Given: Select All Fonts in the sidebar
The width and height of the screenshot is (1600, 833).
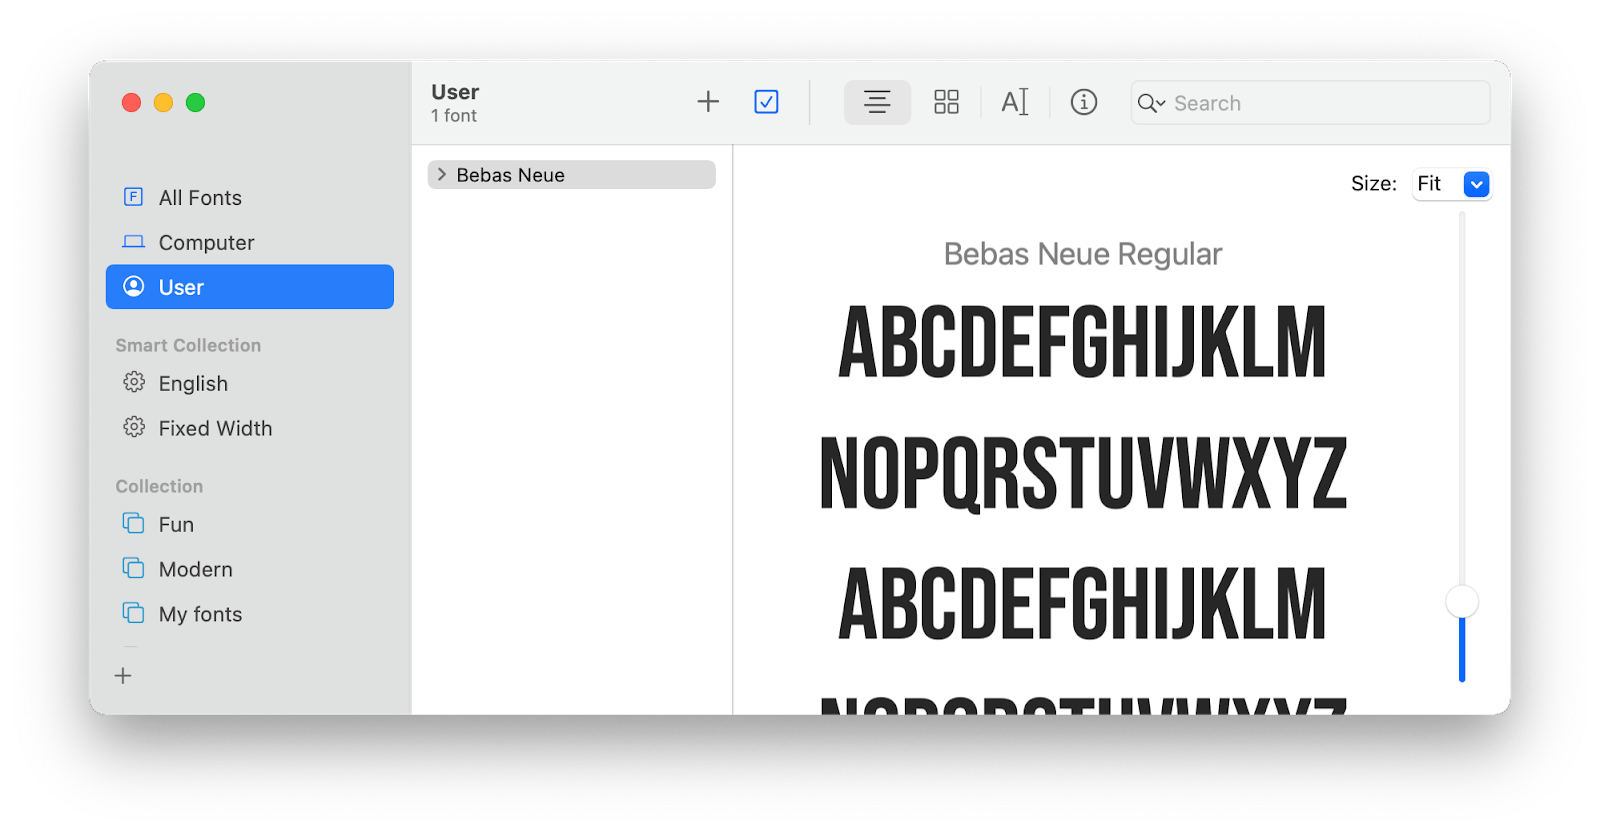Looking at the screenshot, I should click(x=250, y=198).
